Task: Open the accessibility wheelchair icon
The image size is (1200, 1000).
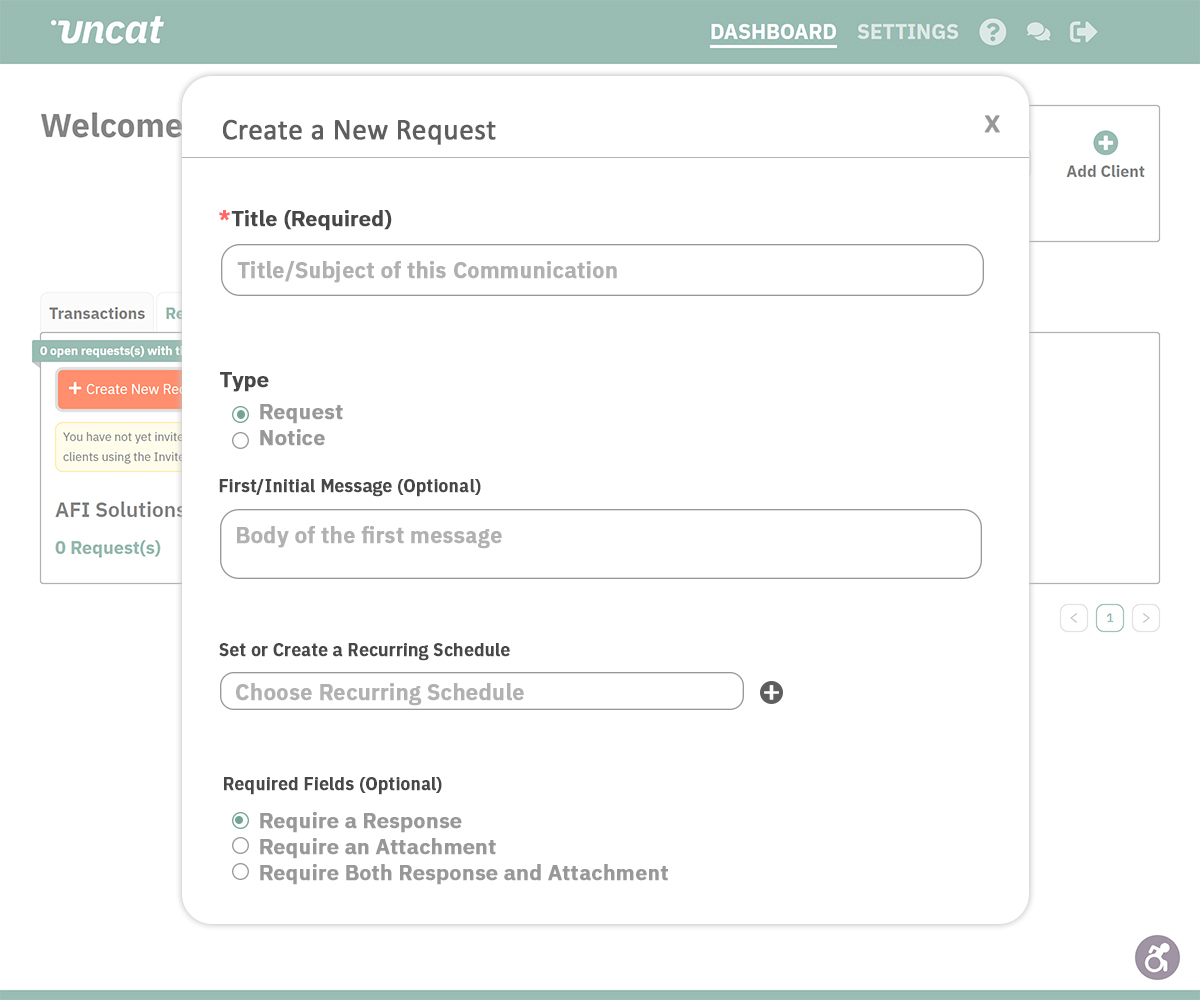Action: click(x=1157, y=957)
